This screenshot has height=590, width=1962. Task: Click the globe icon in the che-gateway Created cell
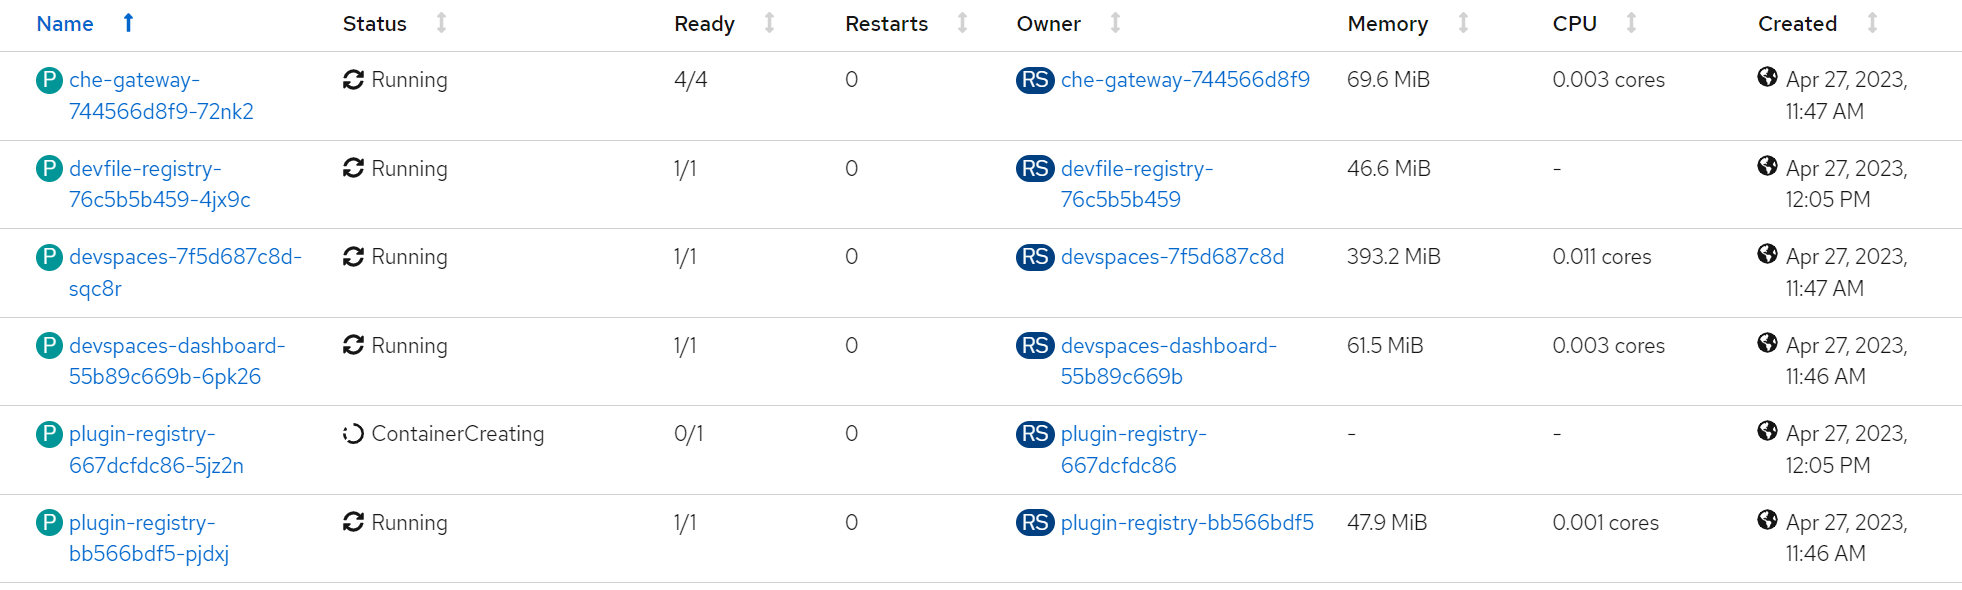click(x=1767, y=77)
